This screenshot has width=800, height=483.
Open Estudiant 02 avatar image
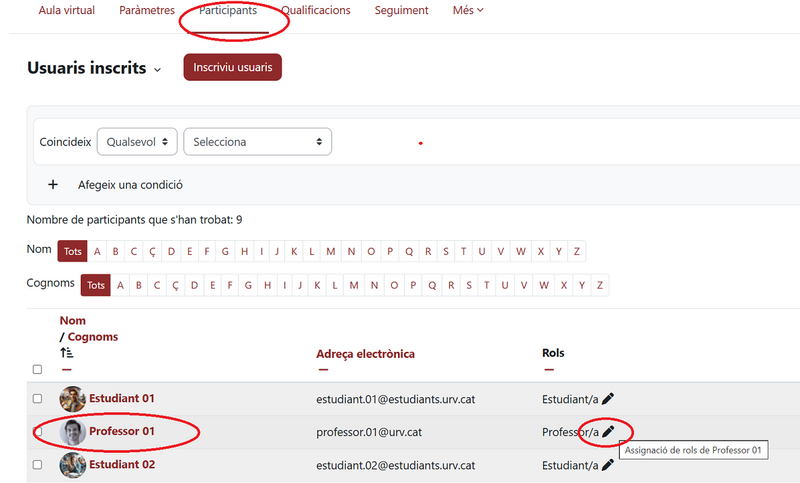[72, 465]
